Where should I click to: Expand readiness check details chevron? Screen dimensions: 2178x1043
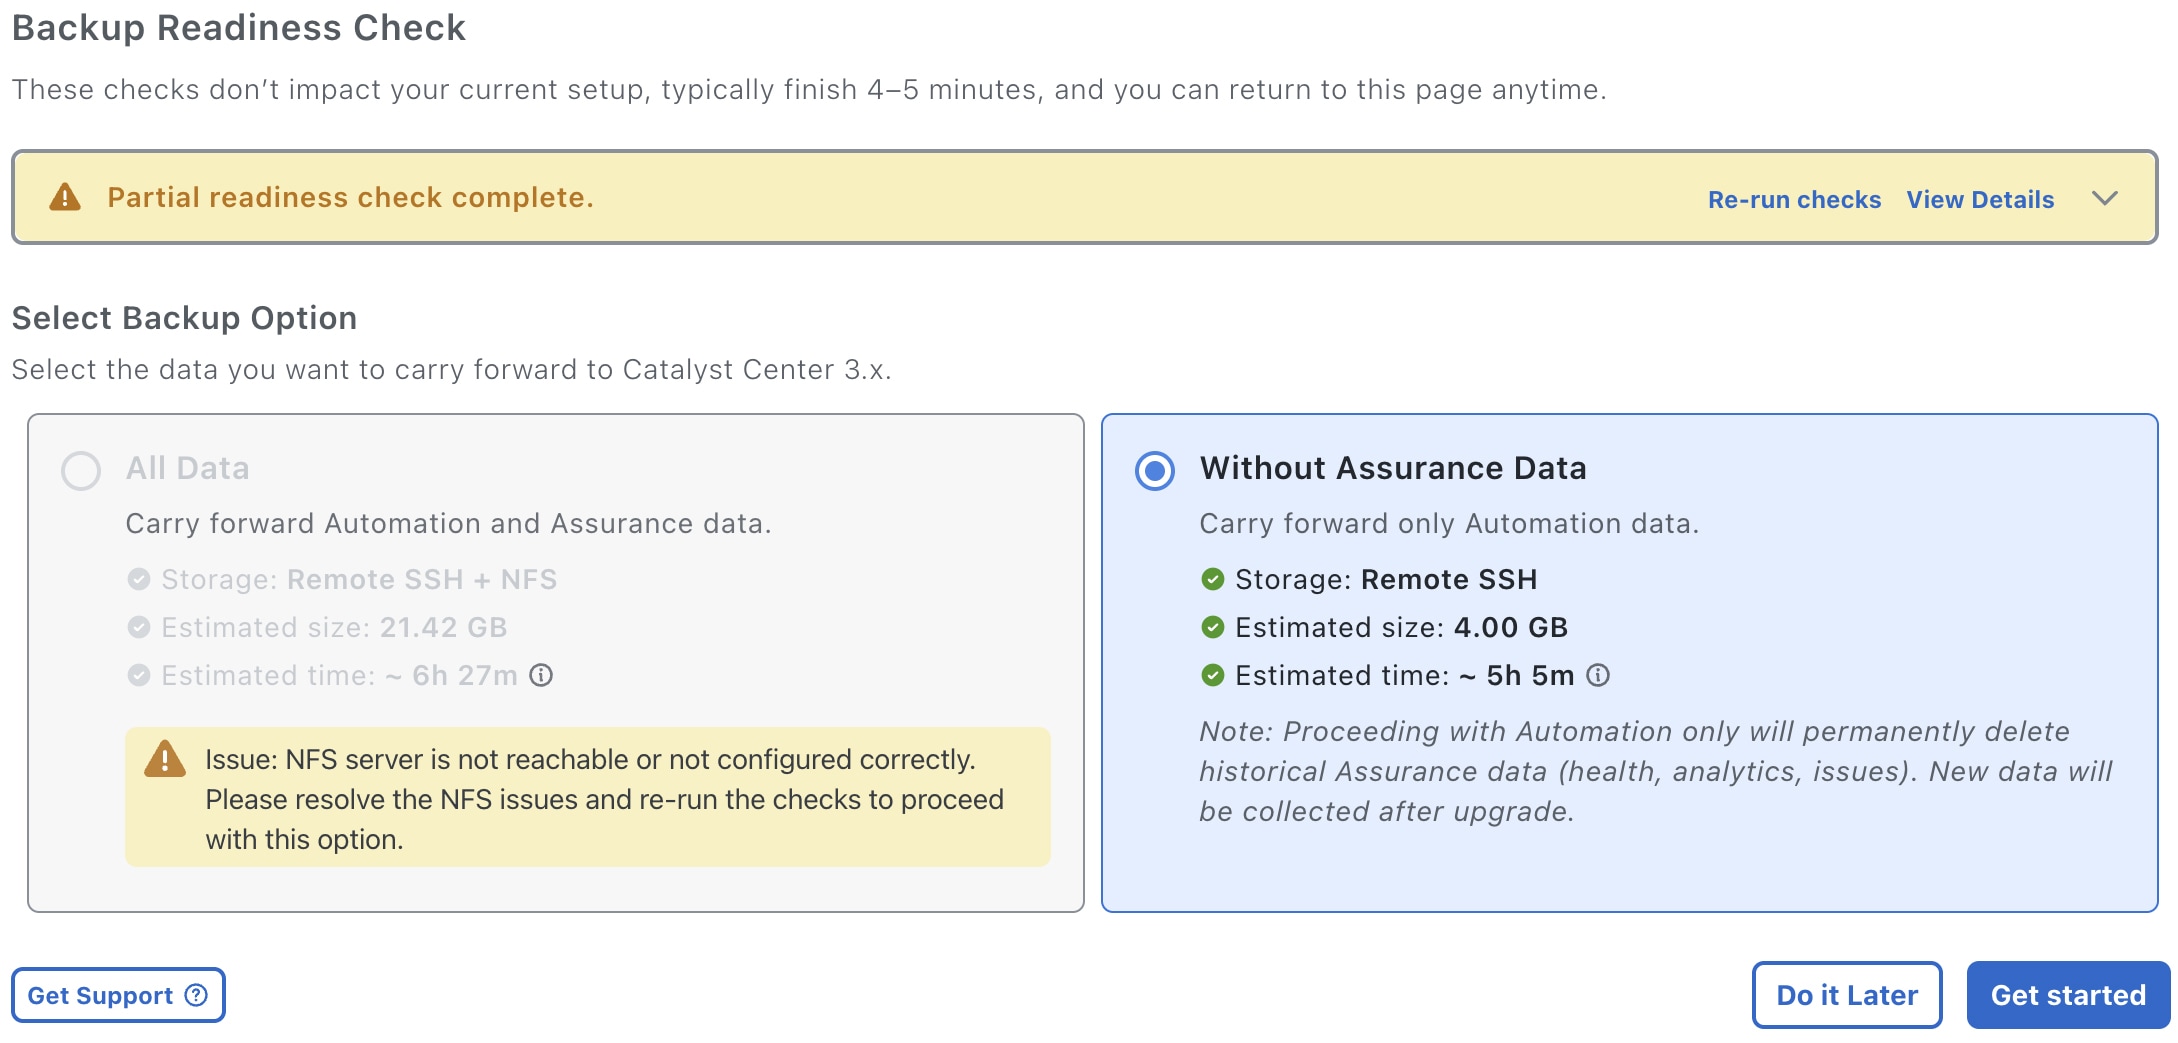pyautogui.click(x=2105, y=198)
